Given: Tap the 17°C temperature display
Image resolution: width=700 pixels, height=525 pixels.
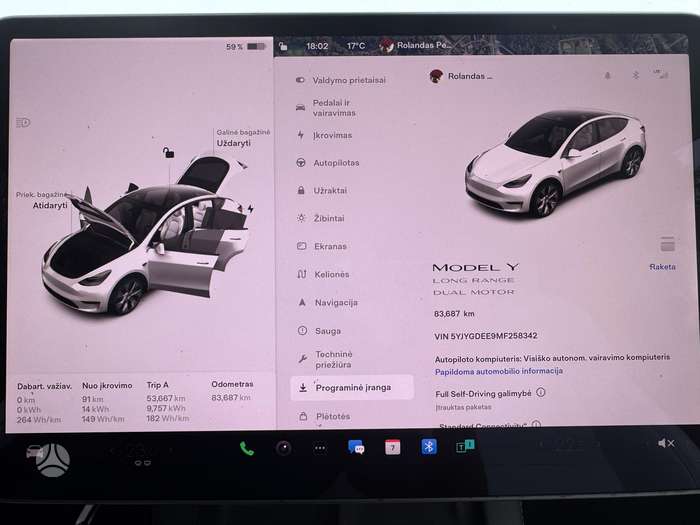Looking at the screenshot, I should pyautogui.click(x=356, y=46).
